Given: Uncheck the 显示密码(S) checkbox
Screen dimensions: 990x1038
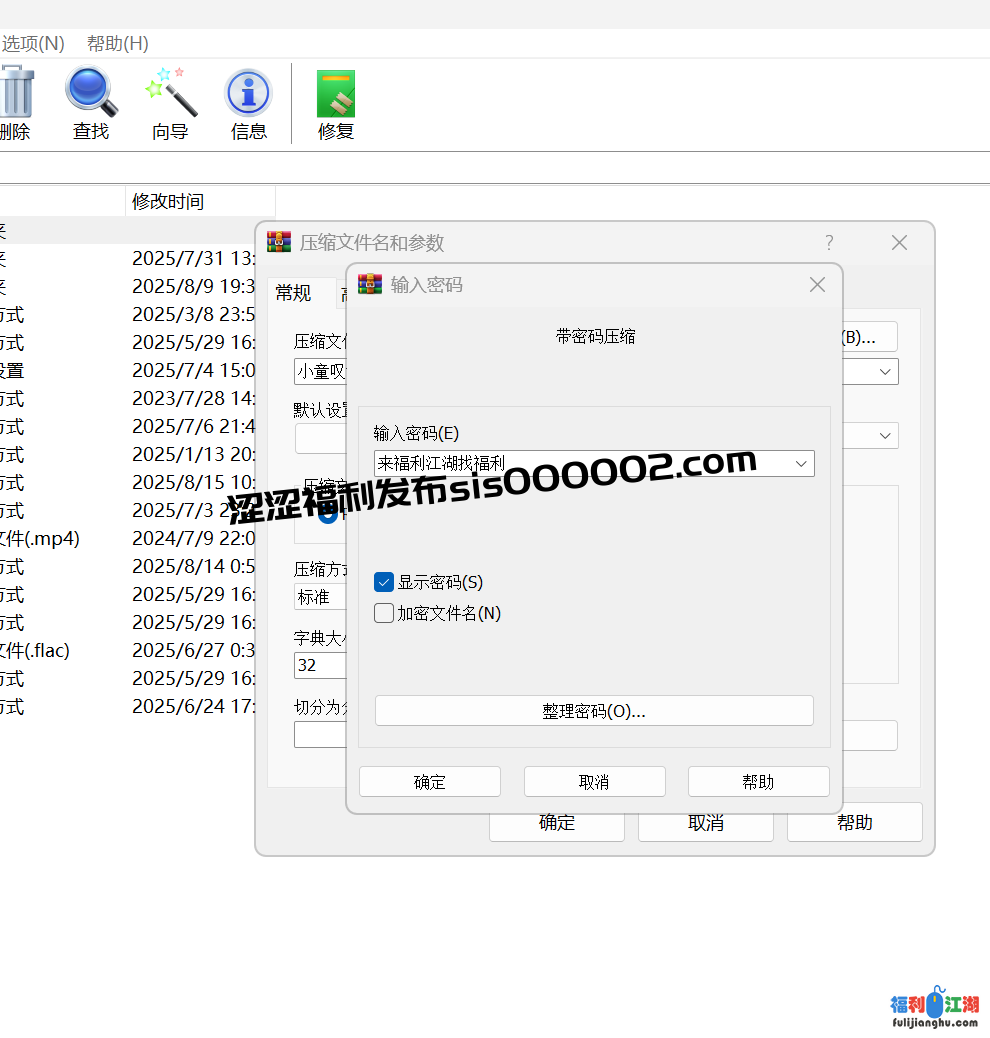Looking at the screenshot, I should (383, 581).
